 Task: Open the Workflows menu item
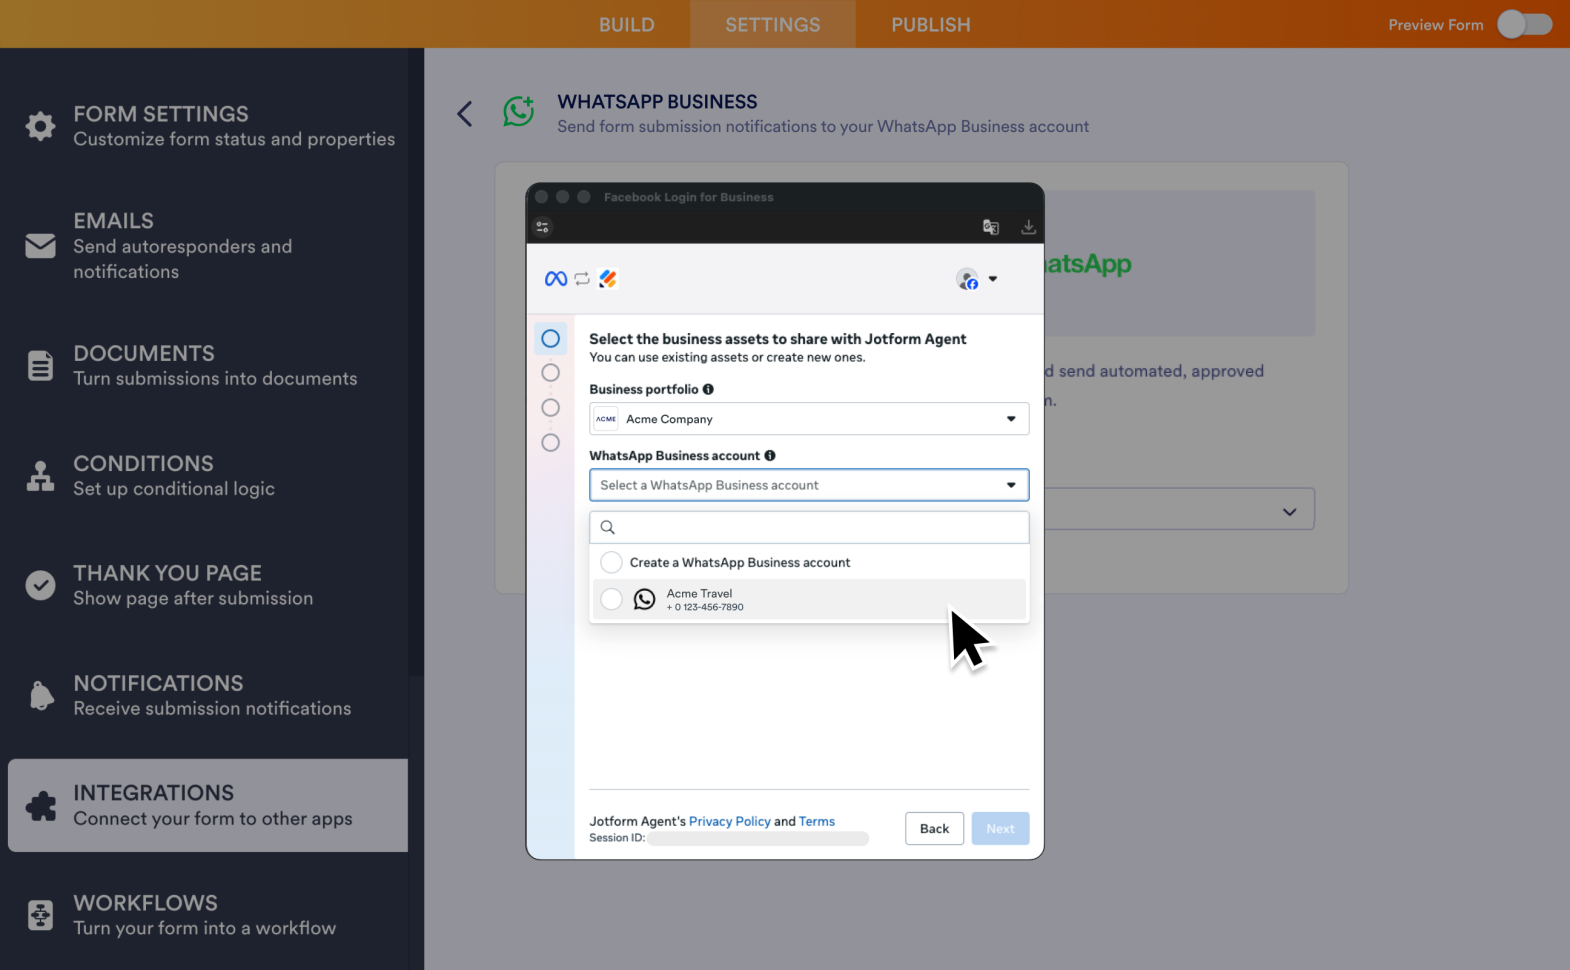point(208,915)
